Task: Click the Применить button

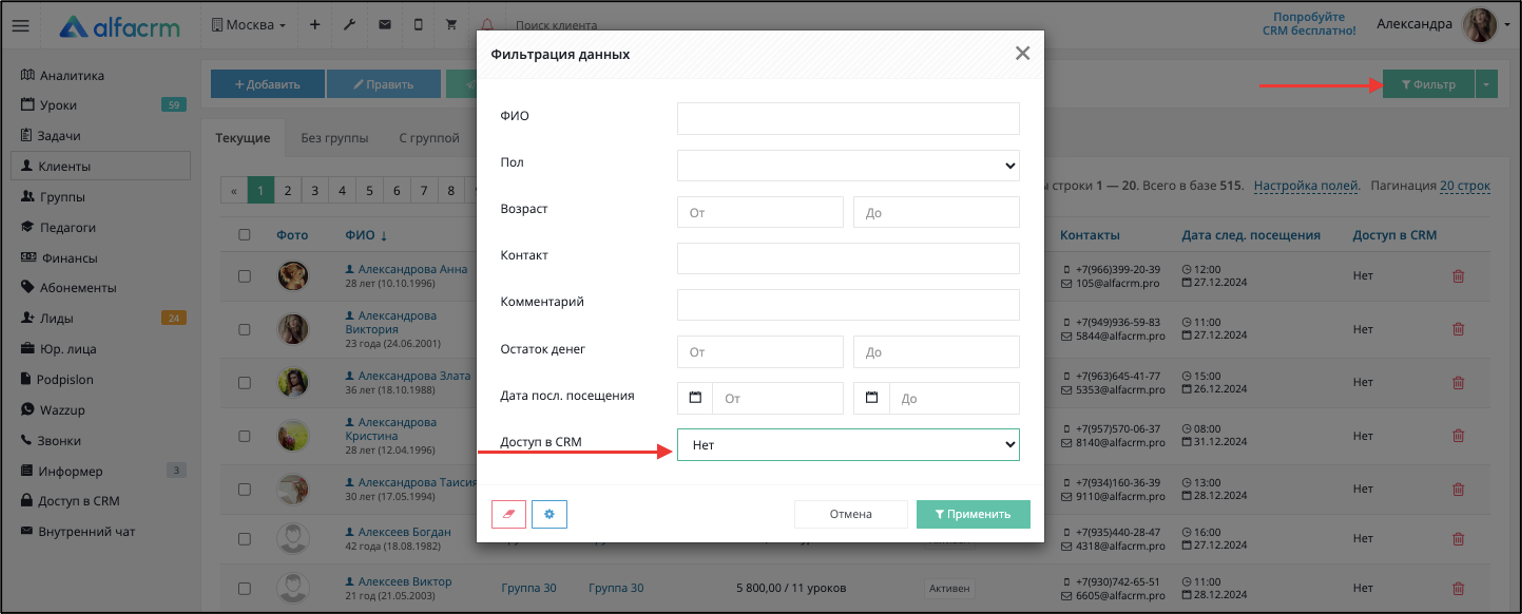Action: 973,514
